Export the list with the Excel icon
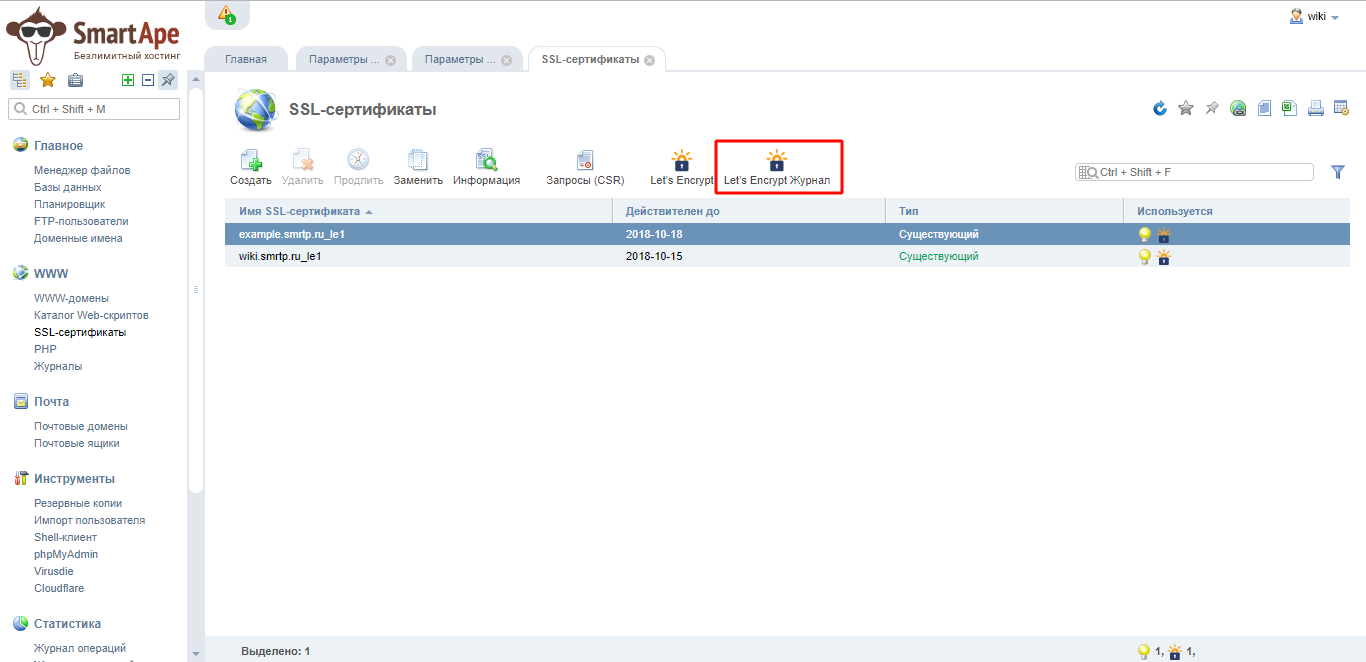The image size is (1366, 662). click(x=1290, y=108)
